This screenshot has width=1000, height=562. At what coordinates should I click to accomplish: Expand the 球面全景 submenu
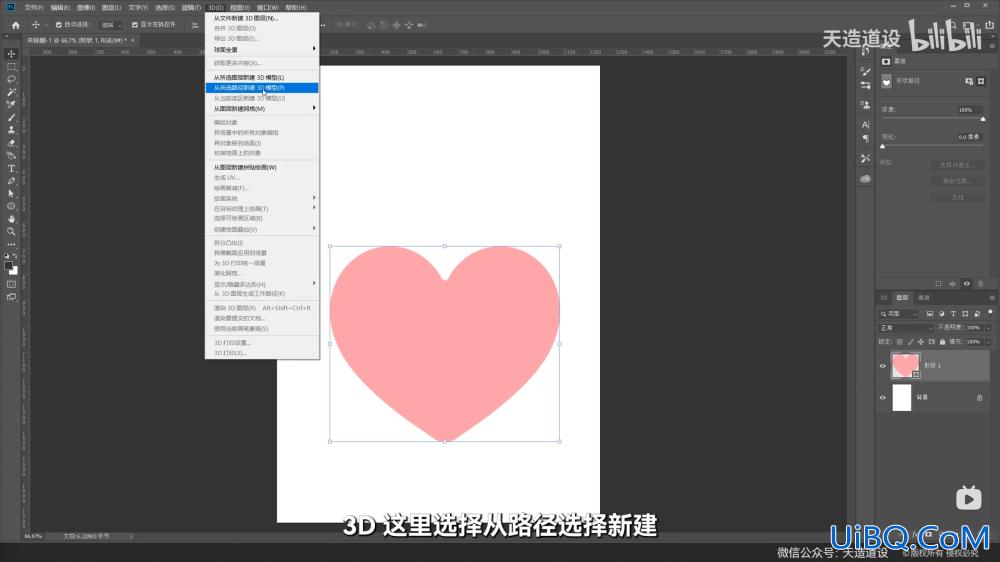(x=262, y=49)
